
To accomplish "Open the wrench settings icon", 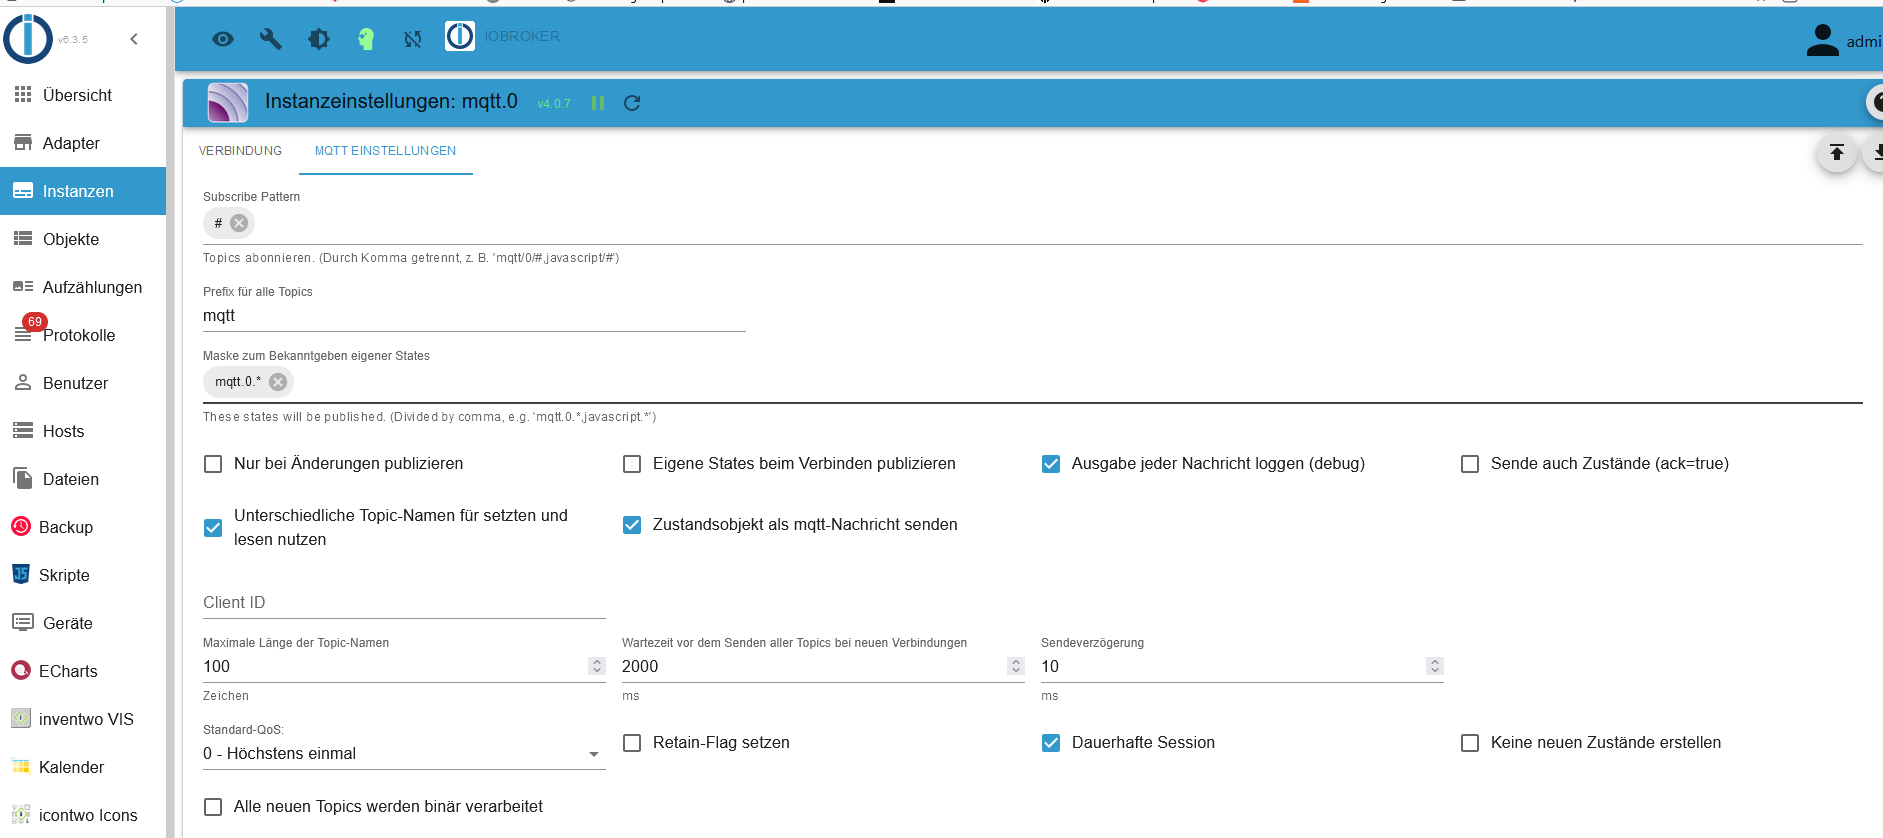I will 270,39.
